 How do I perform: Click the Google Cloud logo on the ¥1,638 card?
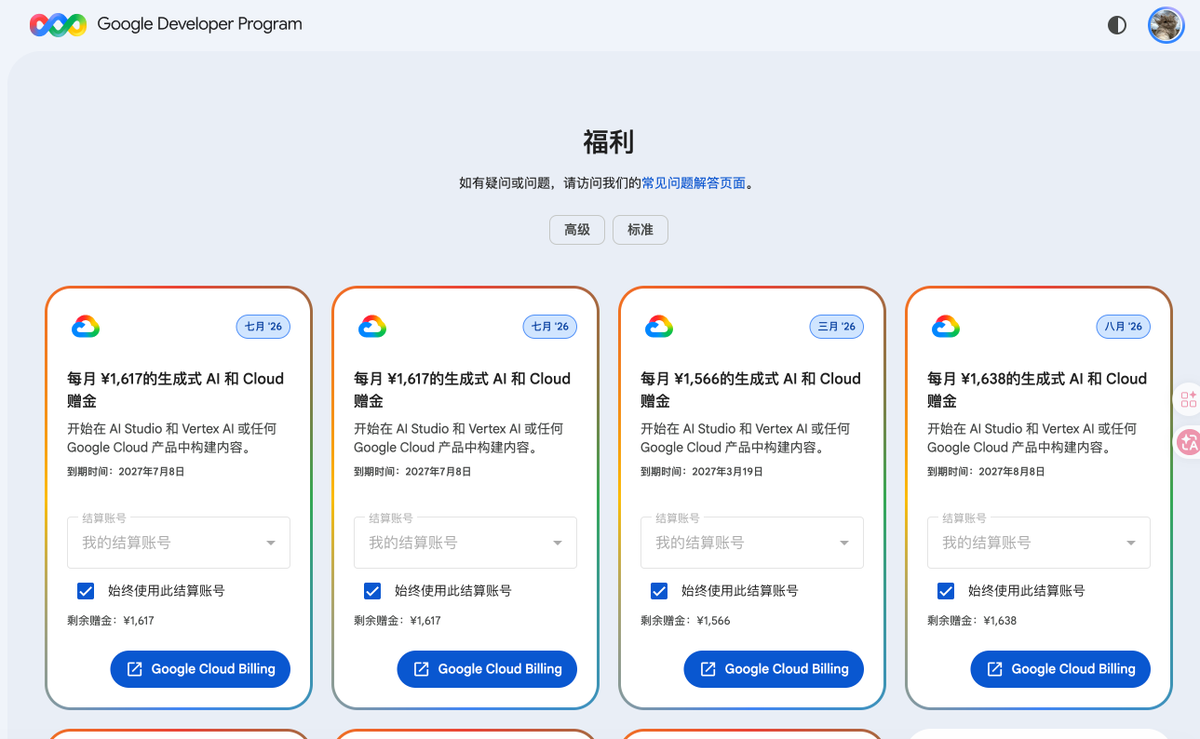point(946,326)
